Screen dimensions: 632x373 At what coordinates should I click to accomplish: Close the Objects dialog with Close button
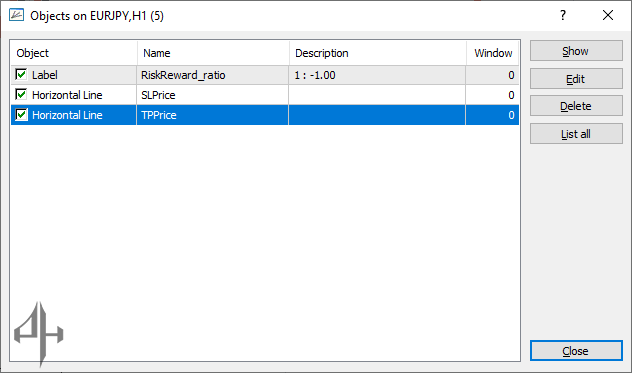[x=576, y=351]
